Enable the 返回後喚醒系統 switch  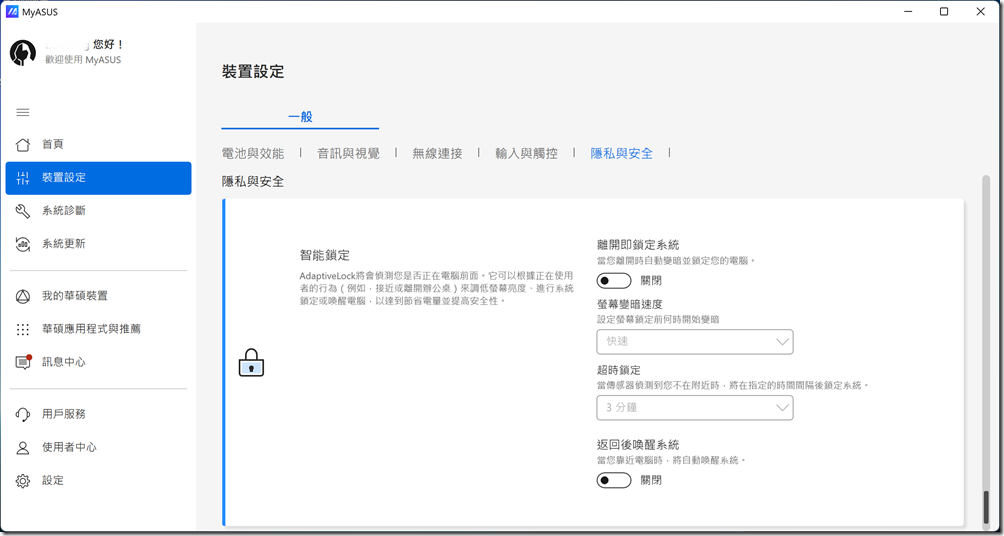tap(614, 480)
